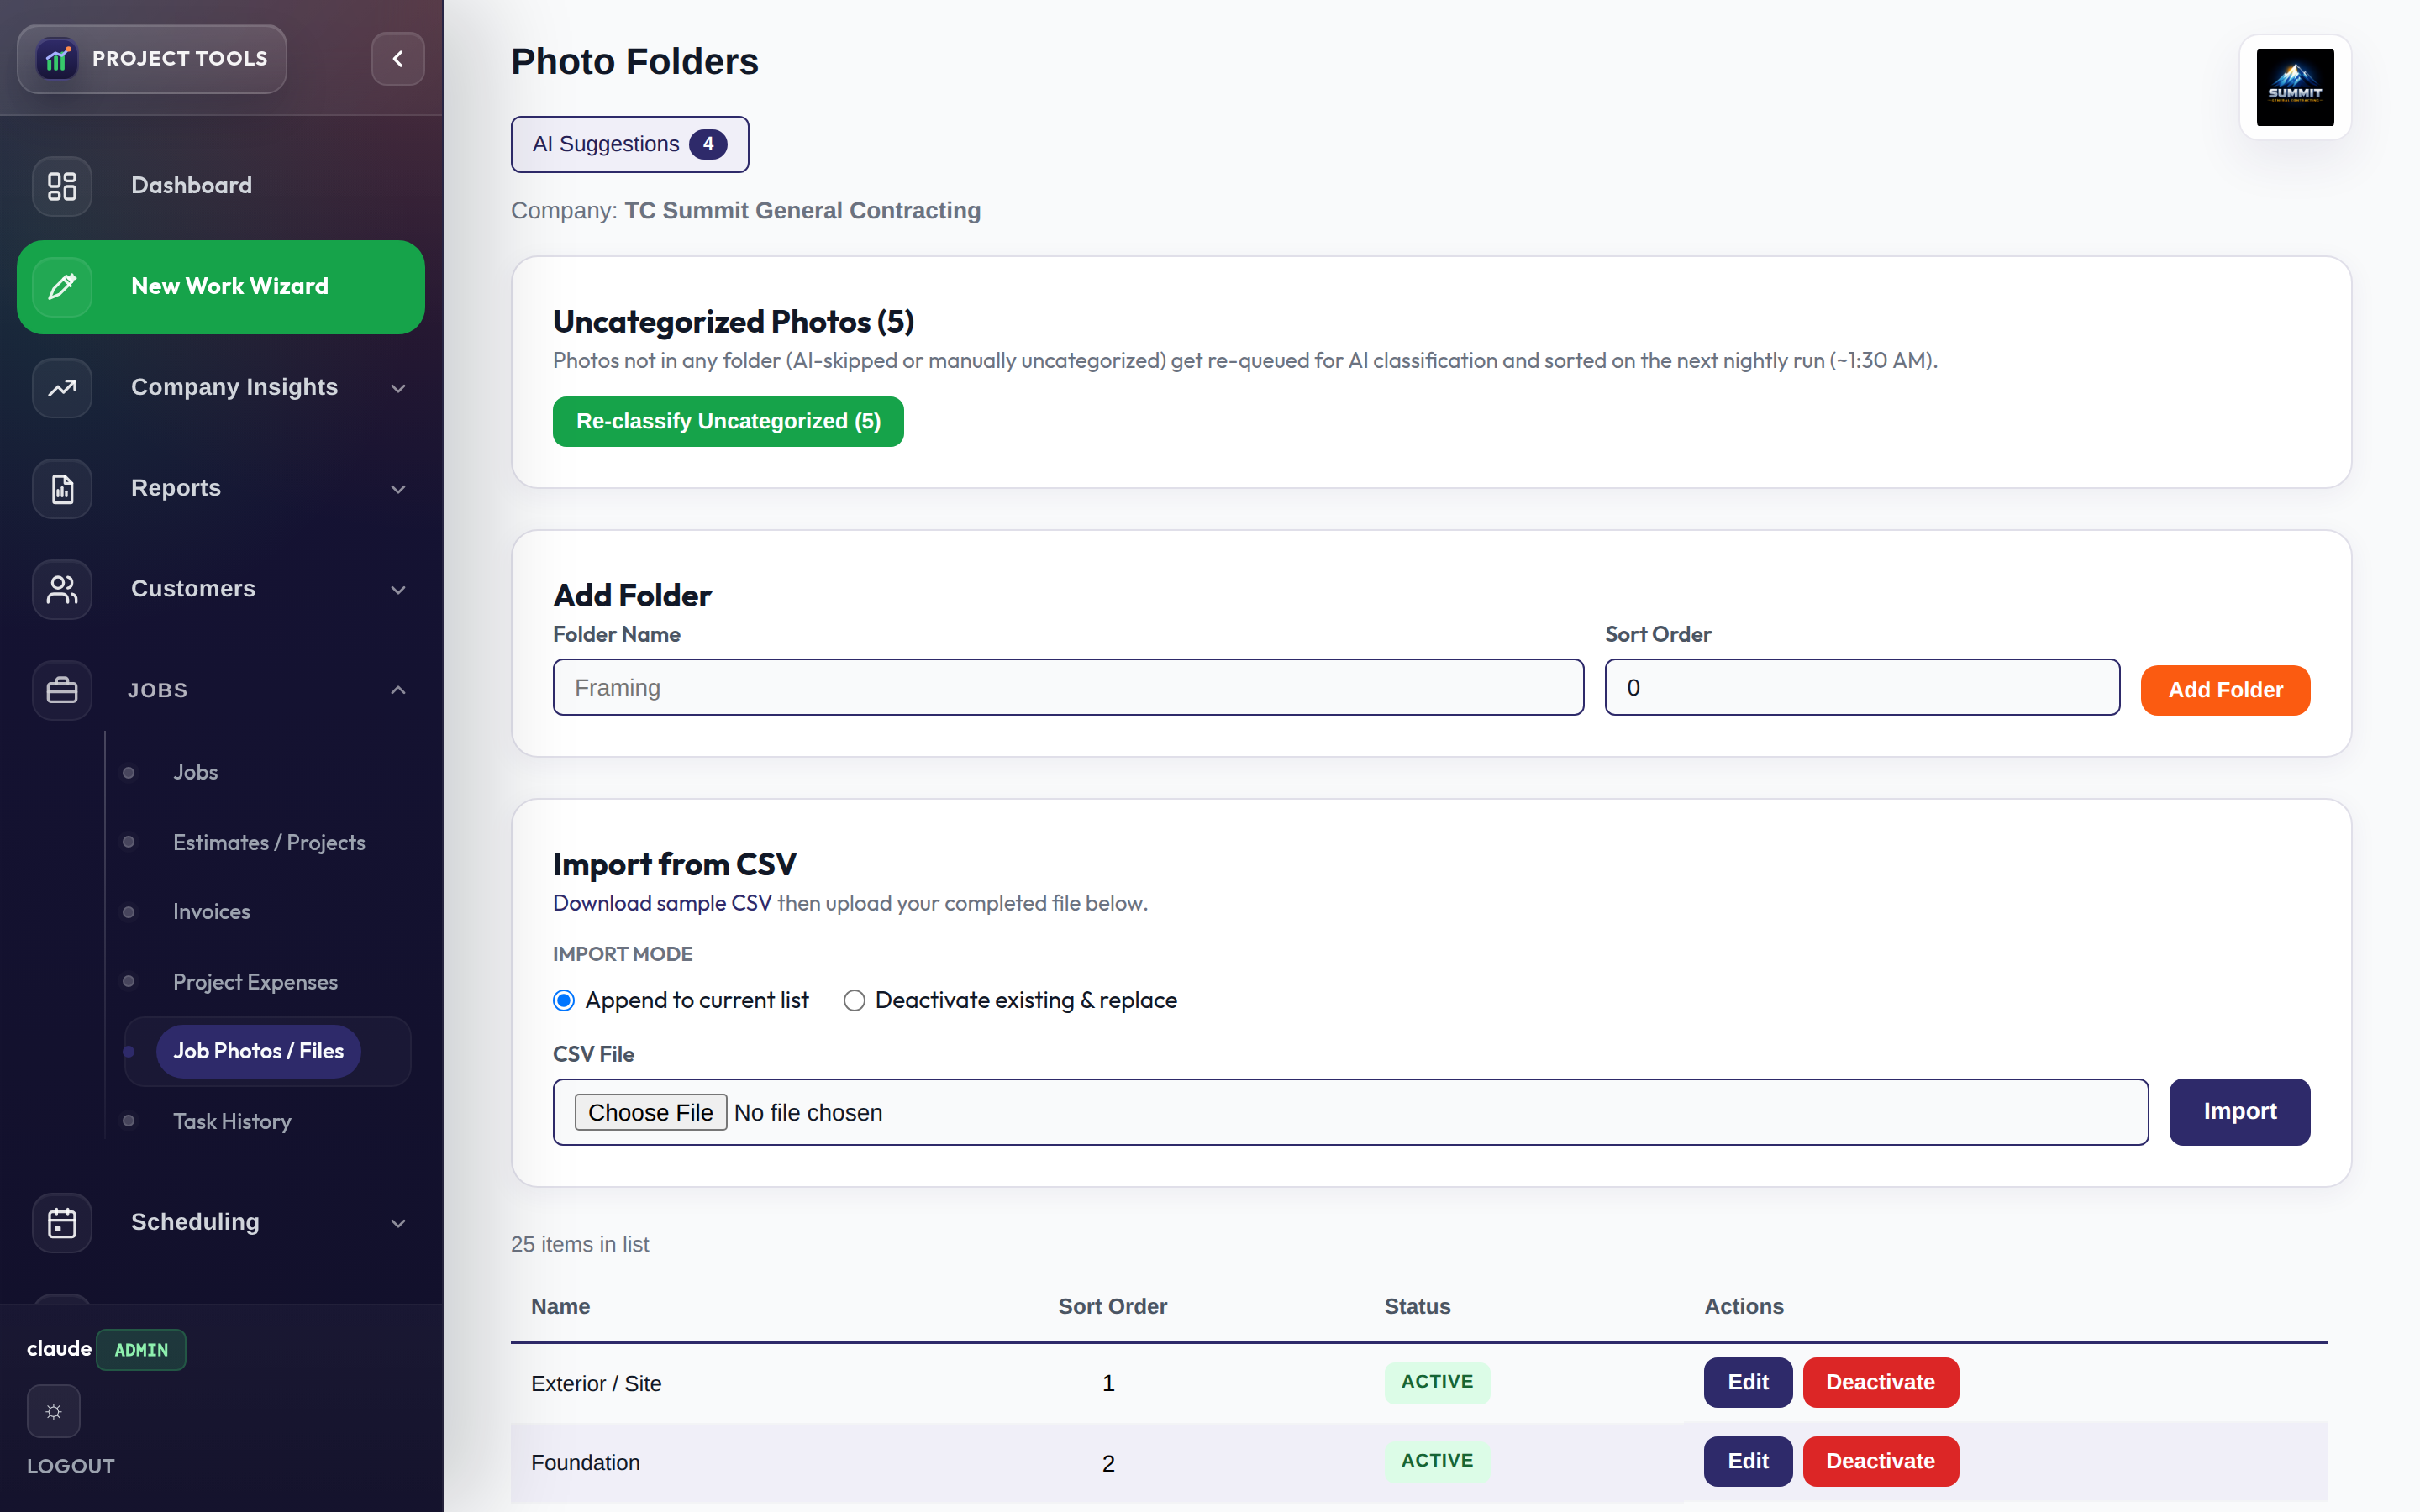Expand the Scheduling menu chevron

pos(398,1223)
